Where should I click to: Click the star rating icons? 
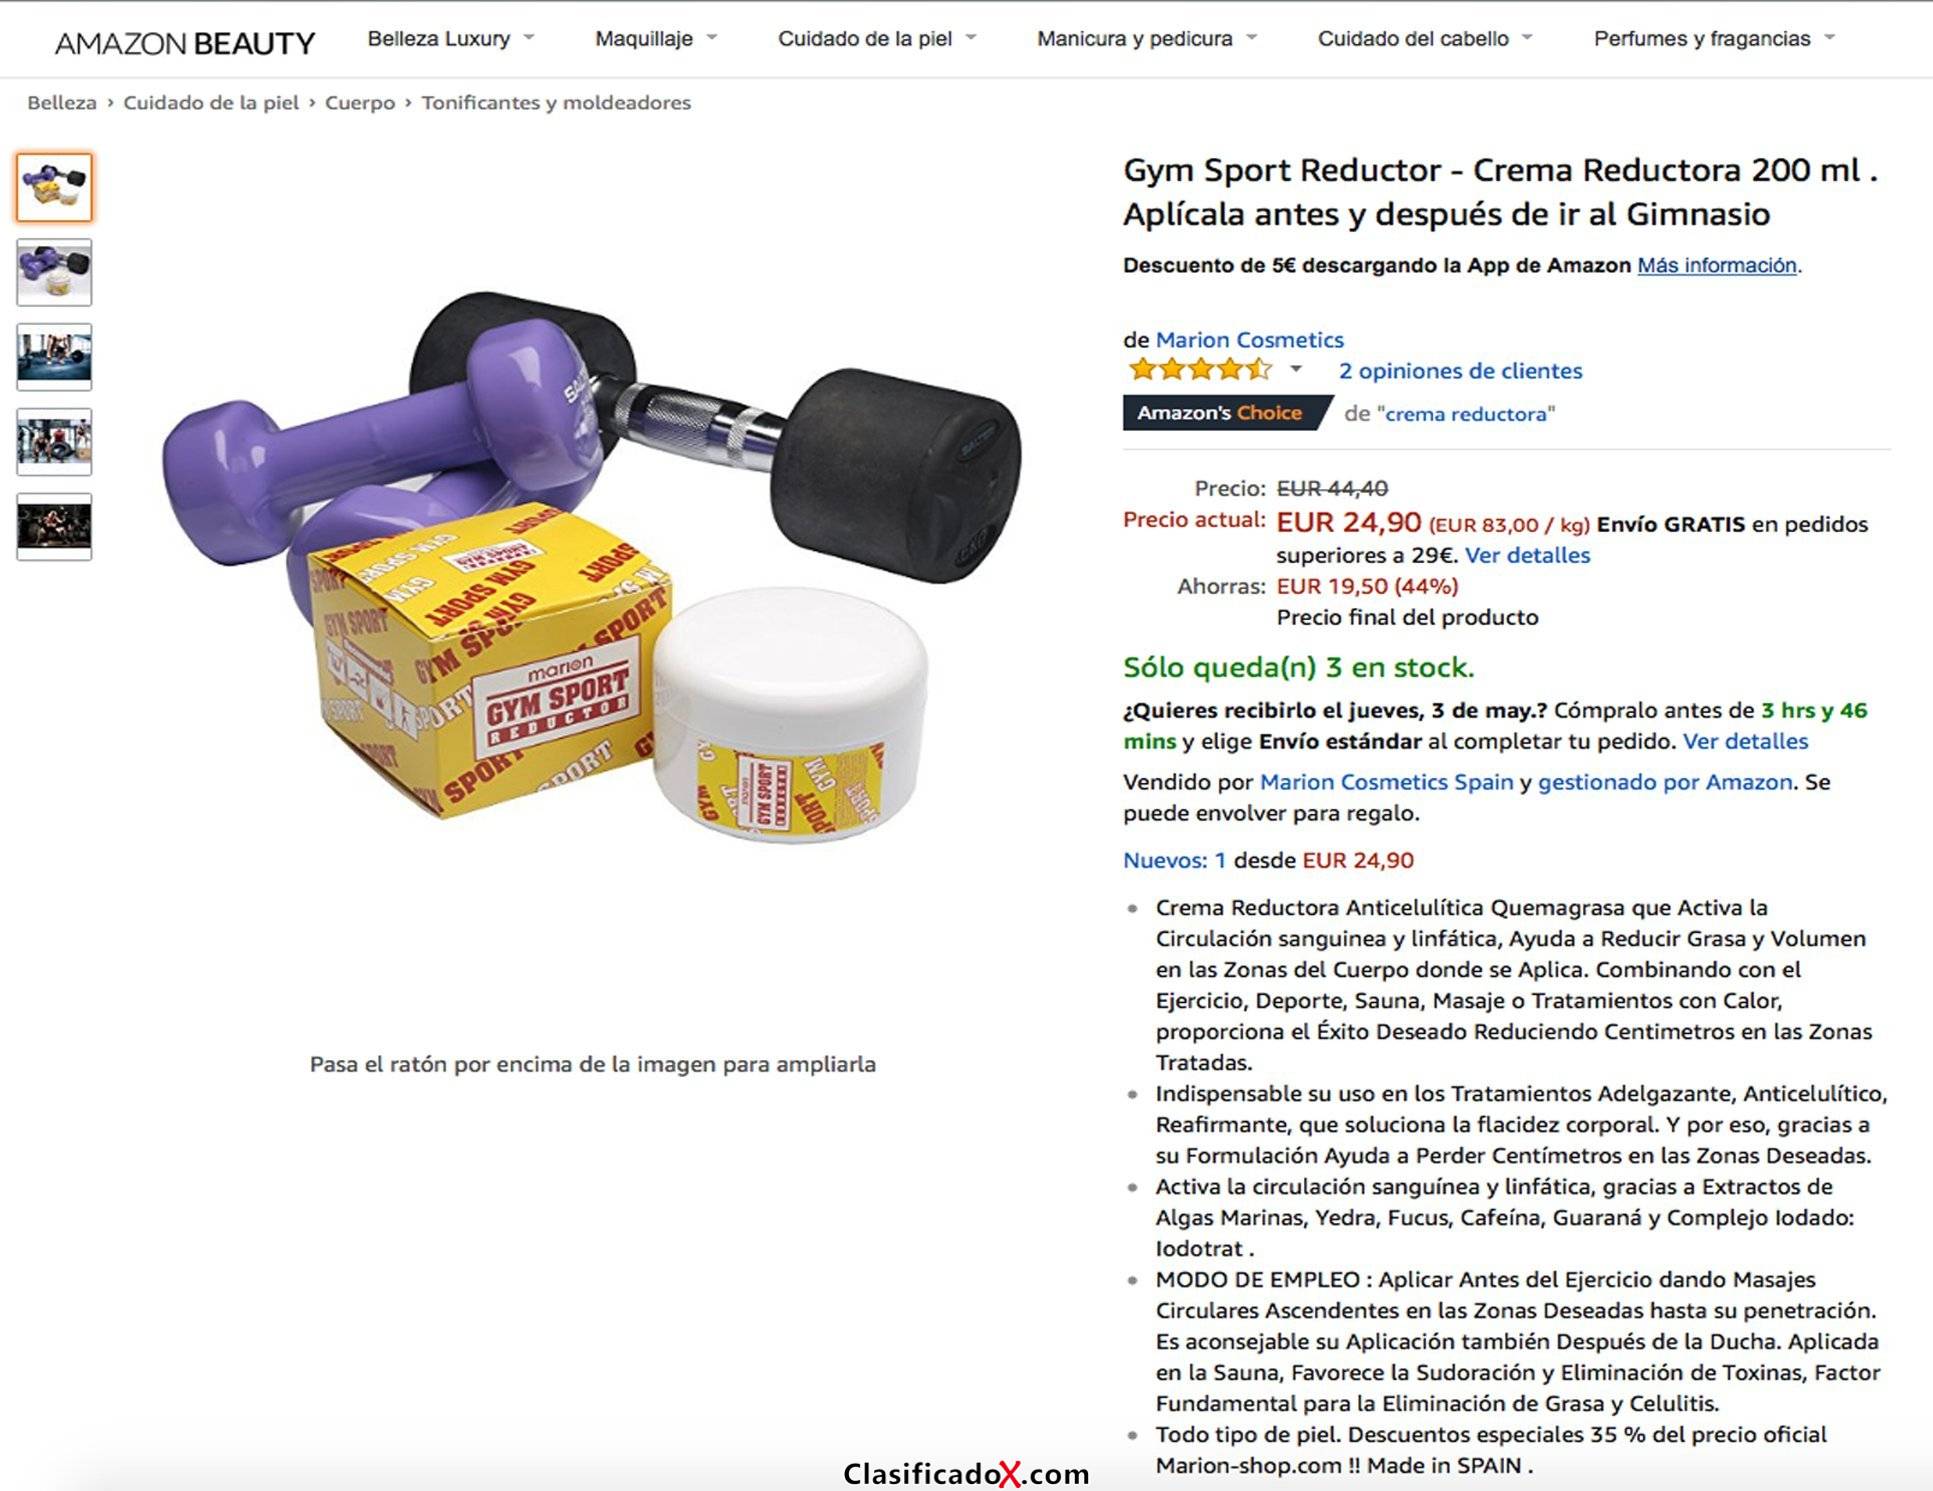coord(1200,370)
